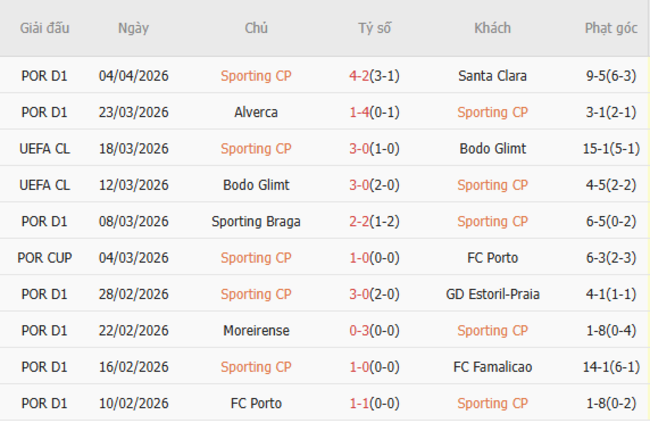Click the 2-2(1-2) Sporting Braga score
The width and height of the screenshot is (650, 423).
(375, 221)
